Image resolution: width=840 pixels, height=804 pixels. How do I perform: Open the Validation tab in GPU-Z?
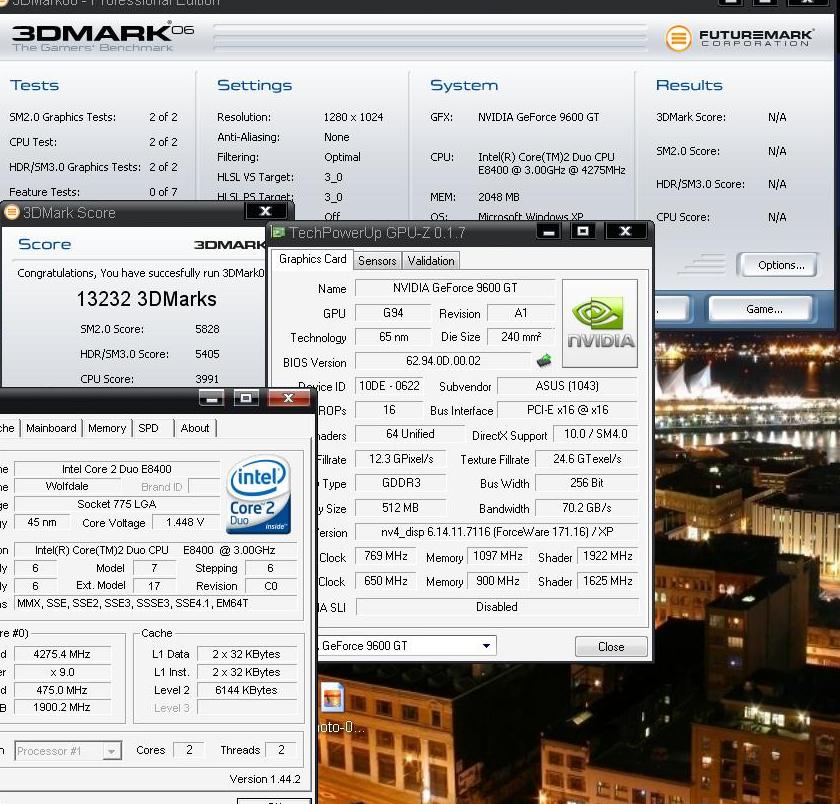(x=431, y=261)
